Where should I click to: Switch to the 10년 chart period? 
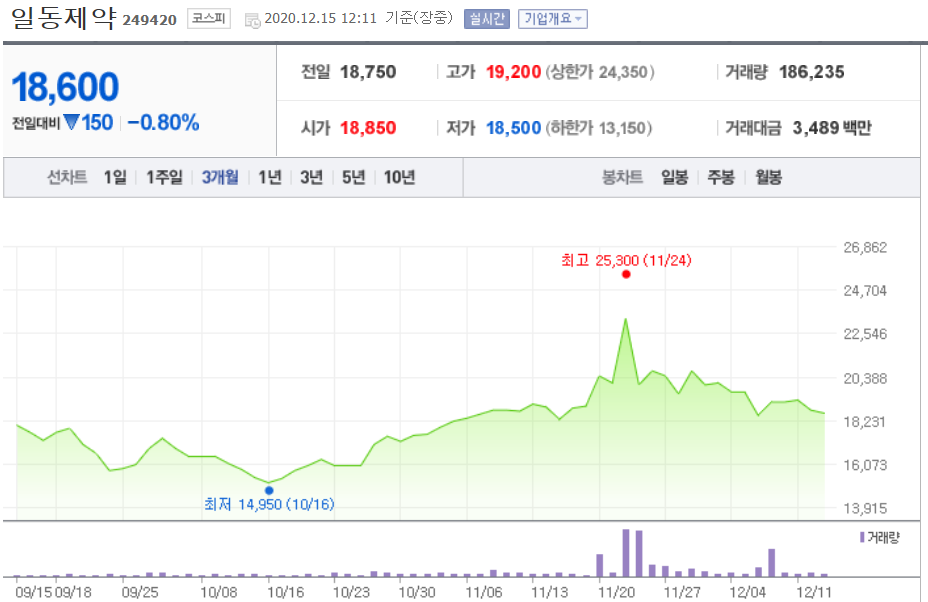[x=399, y=177]
